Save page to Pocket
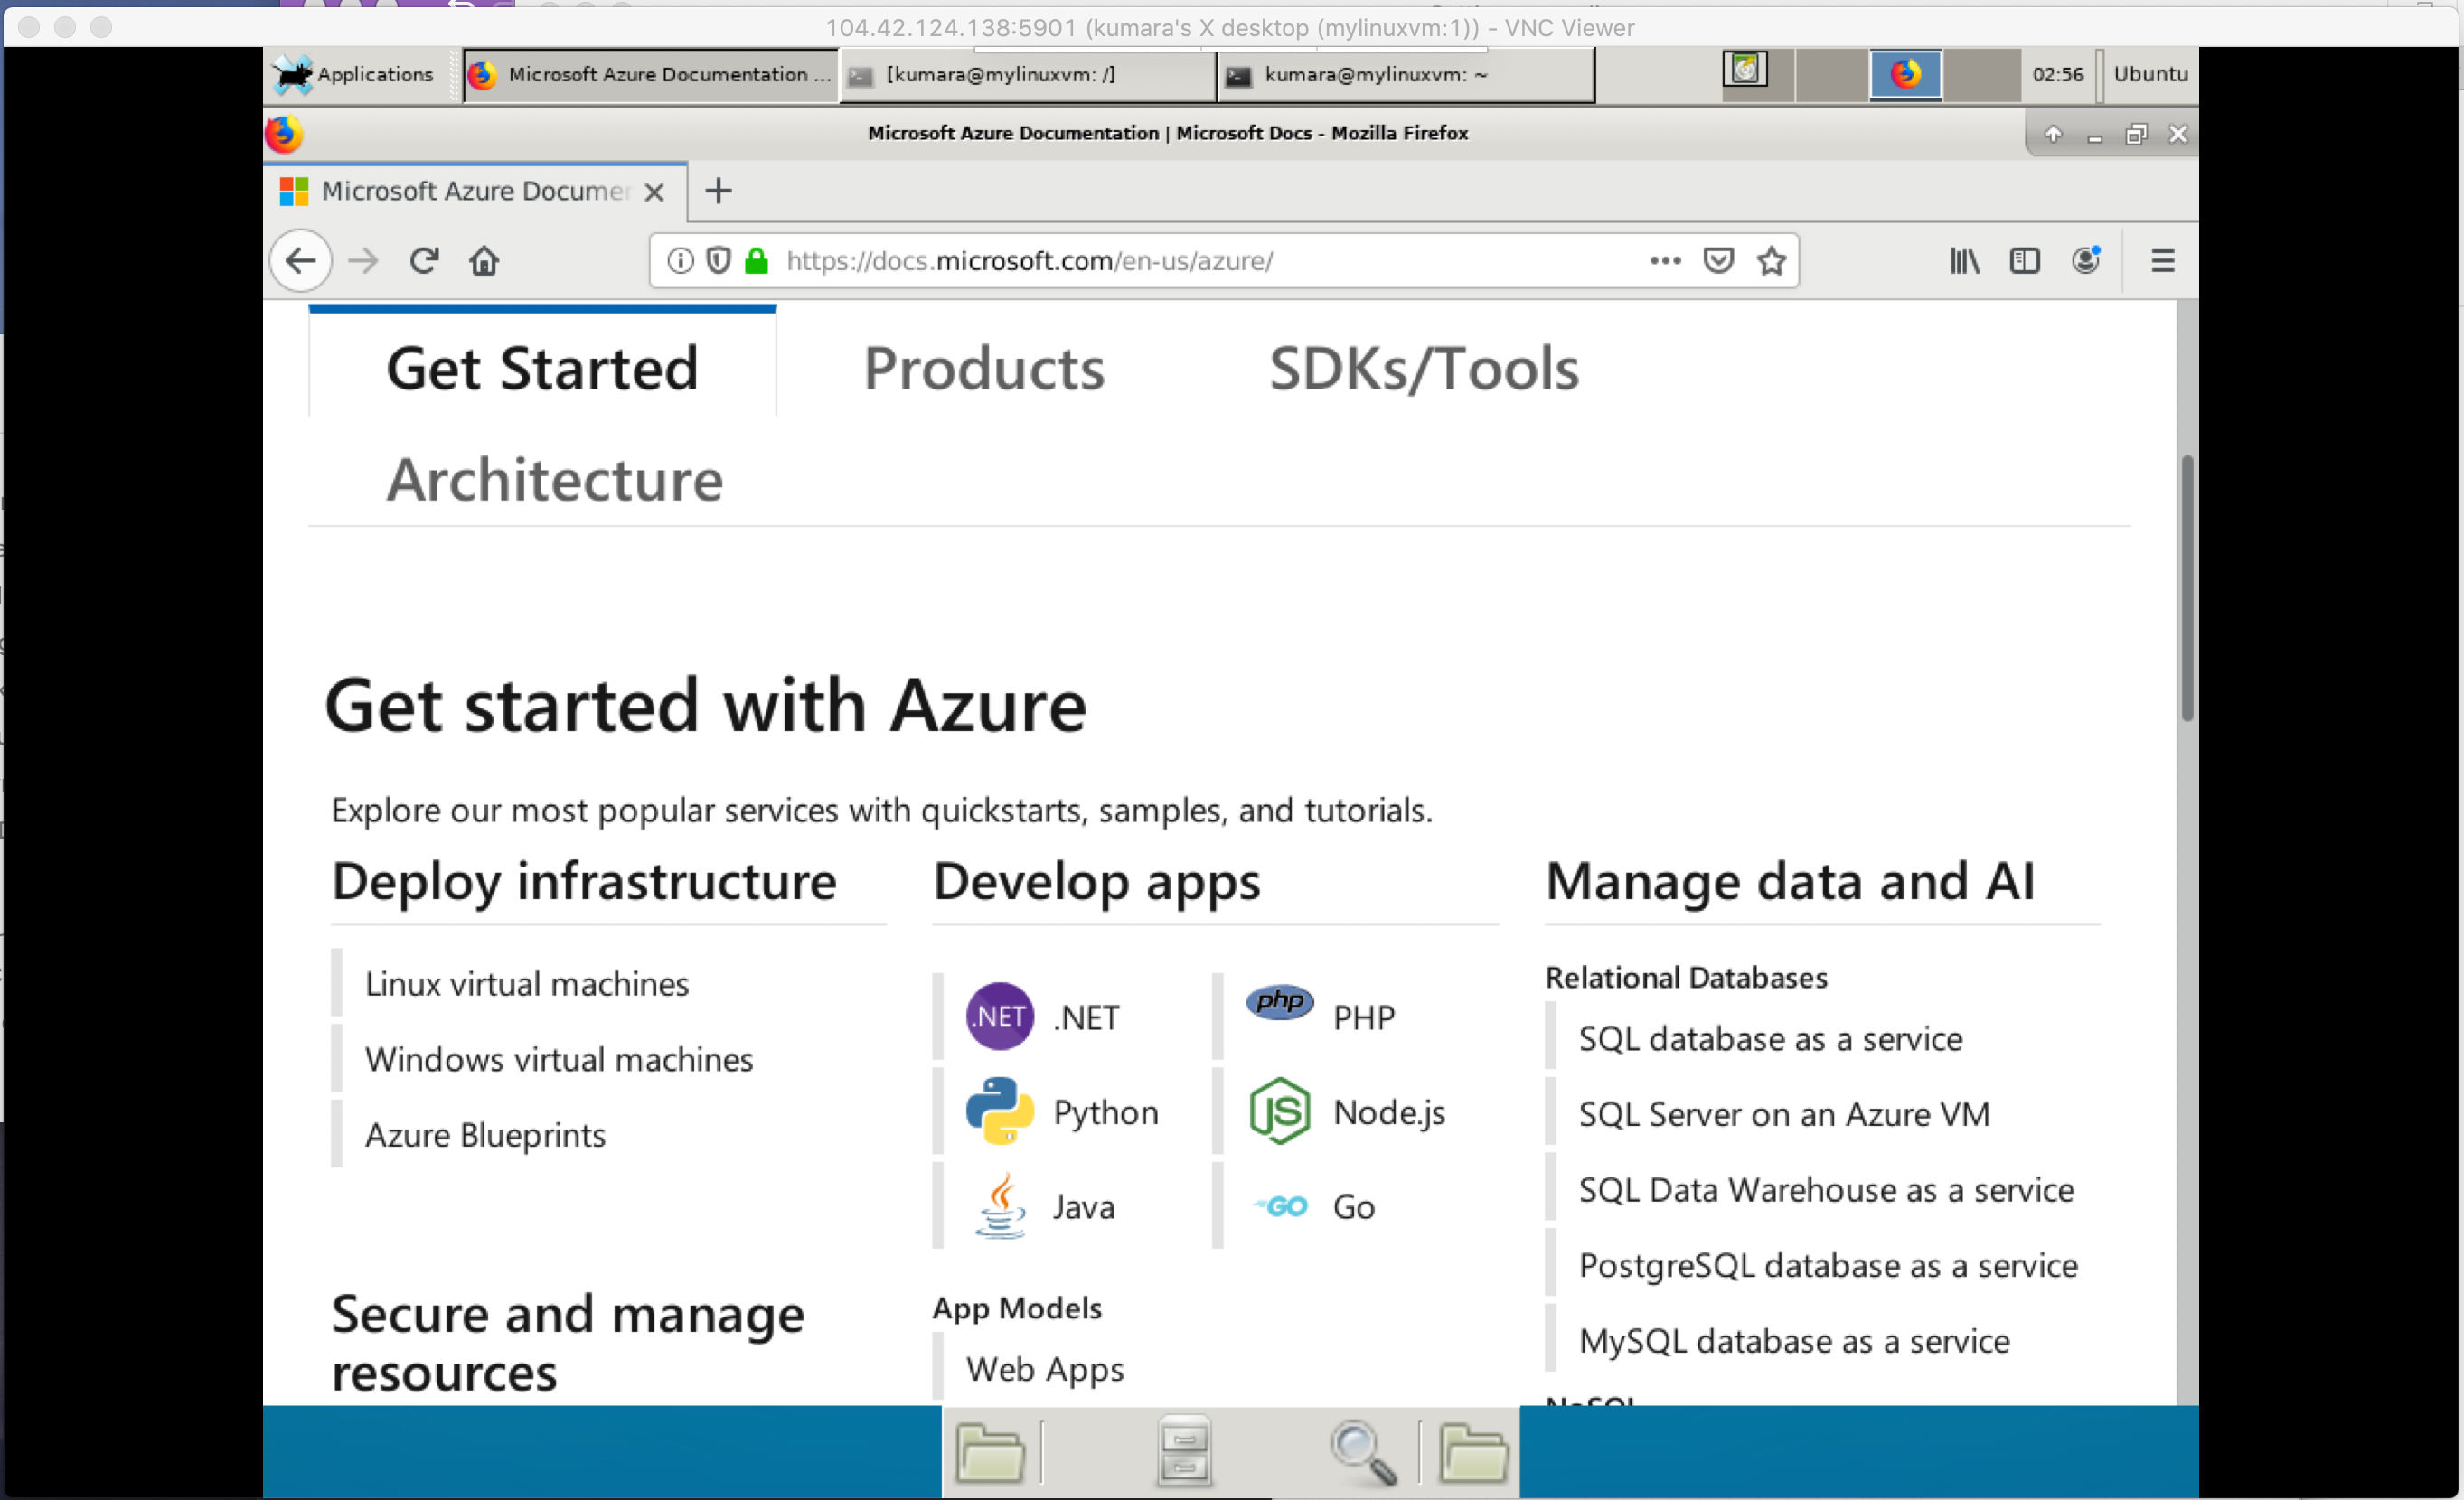This screenshot has width=2464, height=1500. pyautogui.click(x=1718, y=261)
